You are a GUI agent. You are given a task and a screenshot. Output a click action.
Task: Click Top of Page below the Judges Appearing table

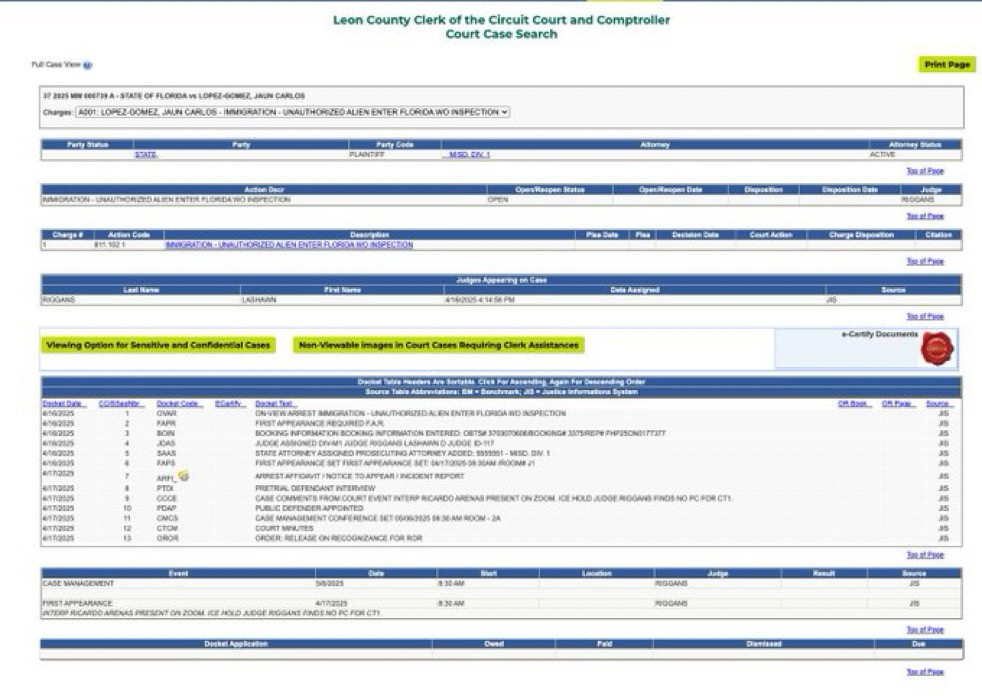[x=925, y=316]
